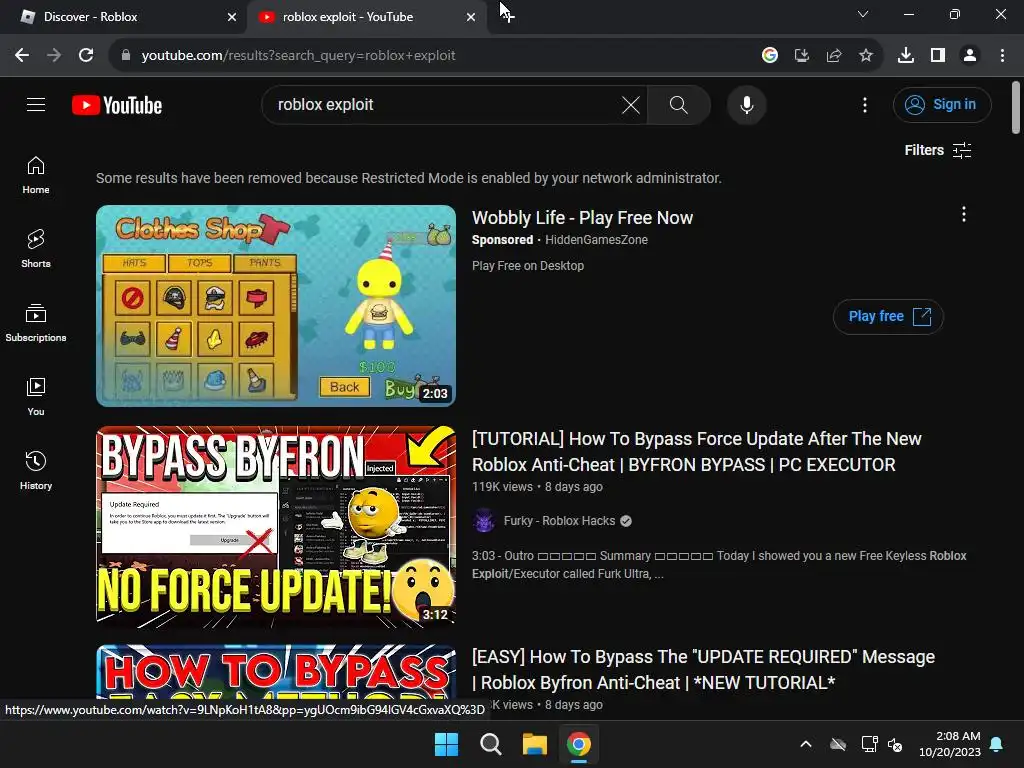Open notifications bell in tray
The width and height of the screenshot is (1024, 768).
(997, 744)
